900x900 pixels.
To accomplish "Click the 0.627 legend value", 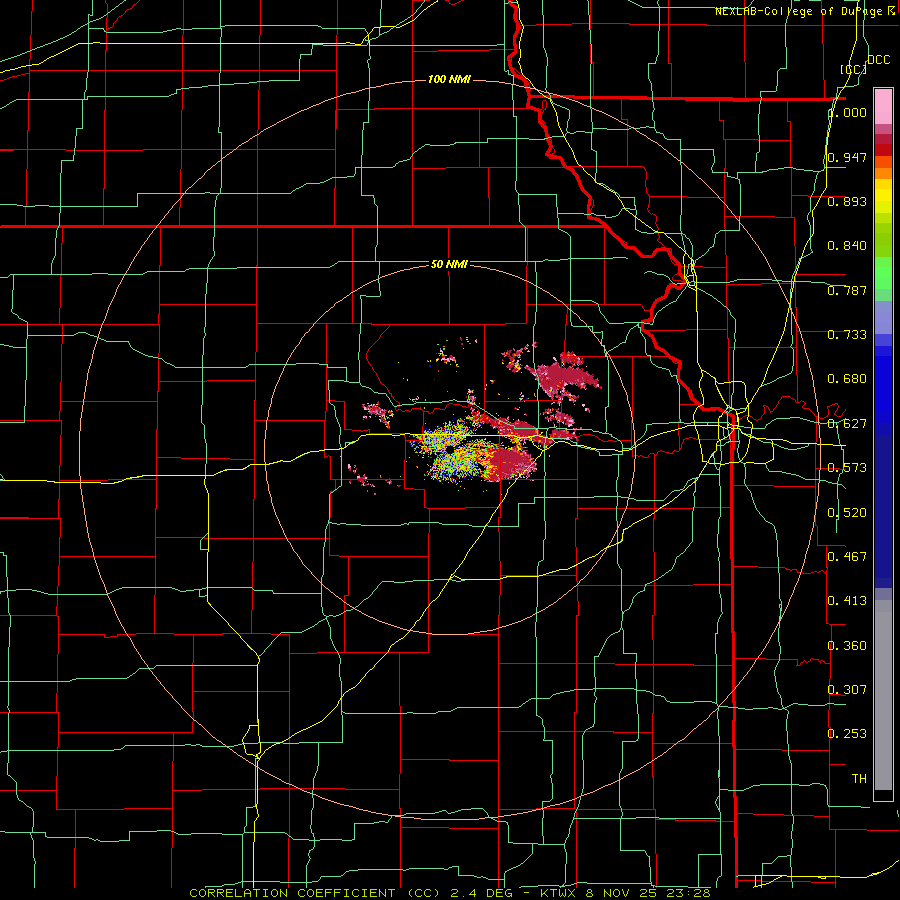I will click(847, 424).
